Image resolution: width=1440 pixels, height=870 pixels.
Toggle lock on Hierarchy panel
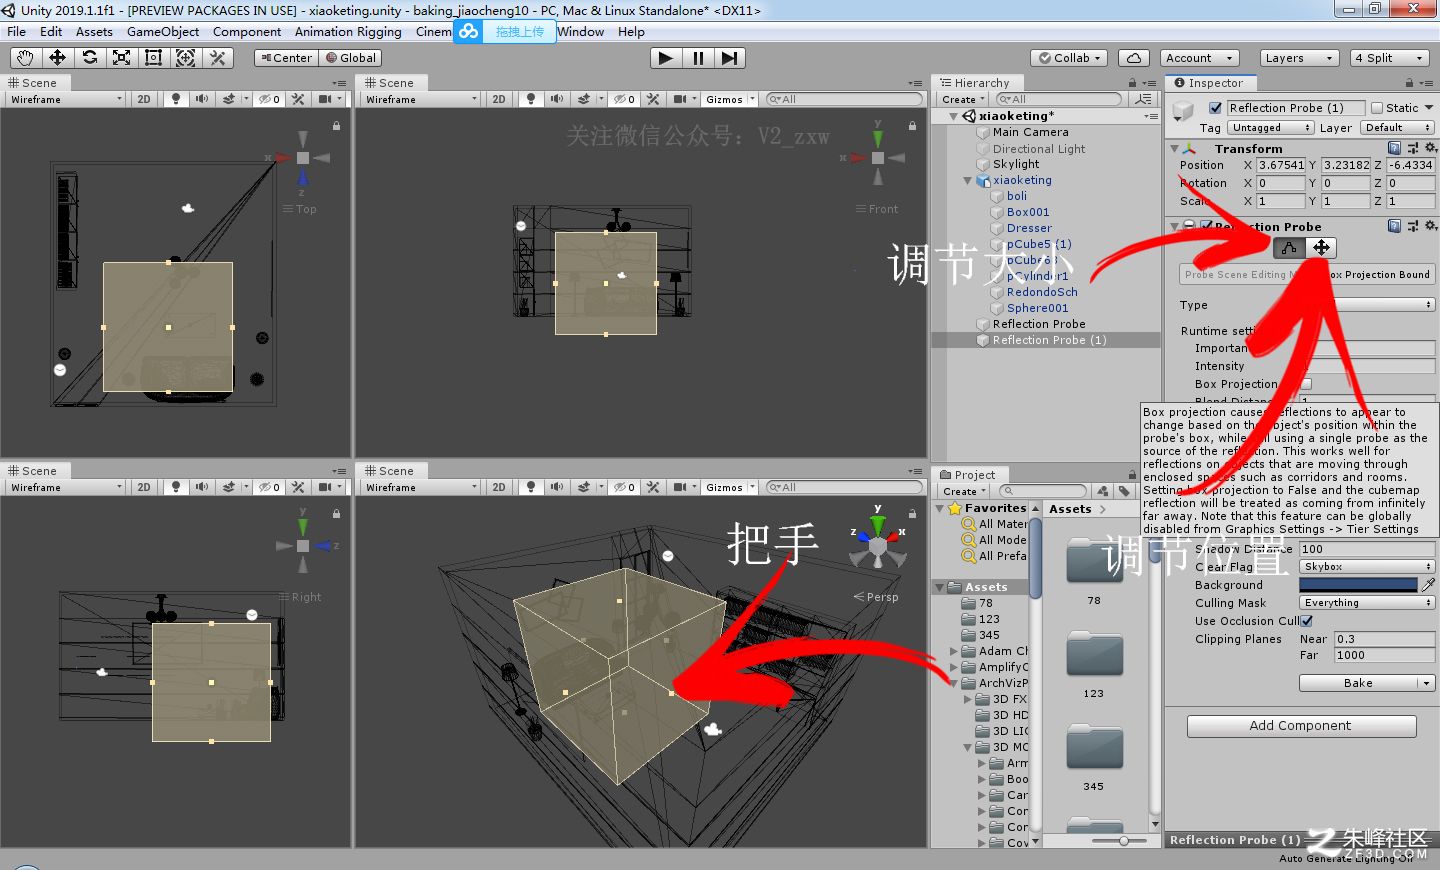tap(1132, 83)
